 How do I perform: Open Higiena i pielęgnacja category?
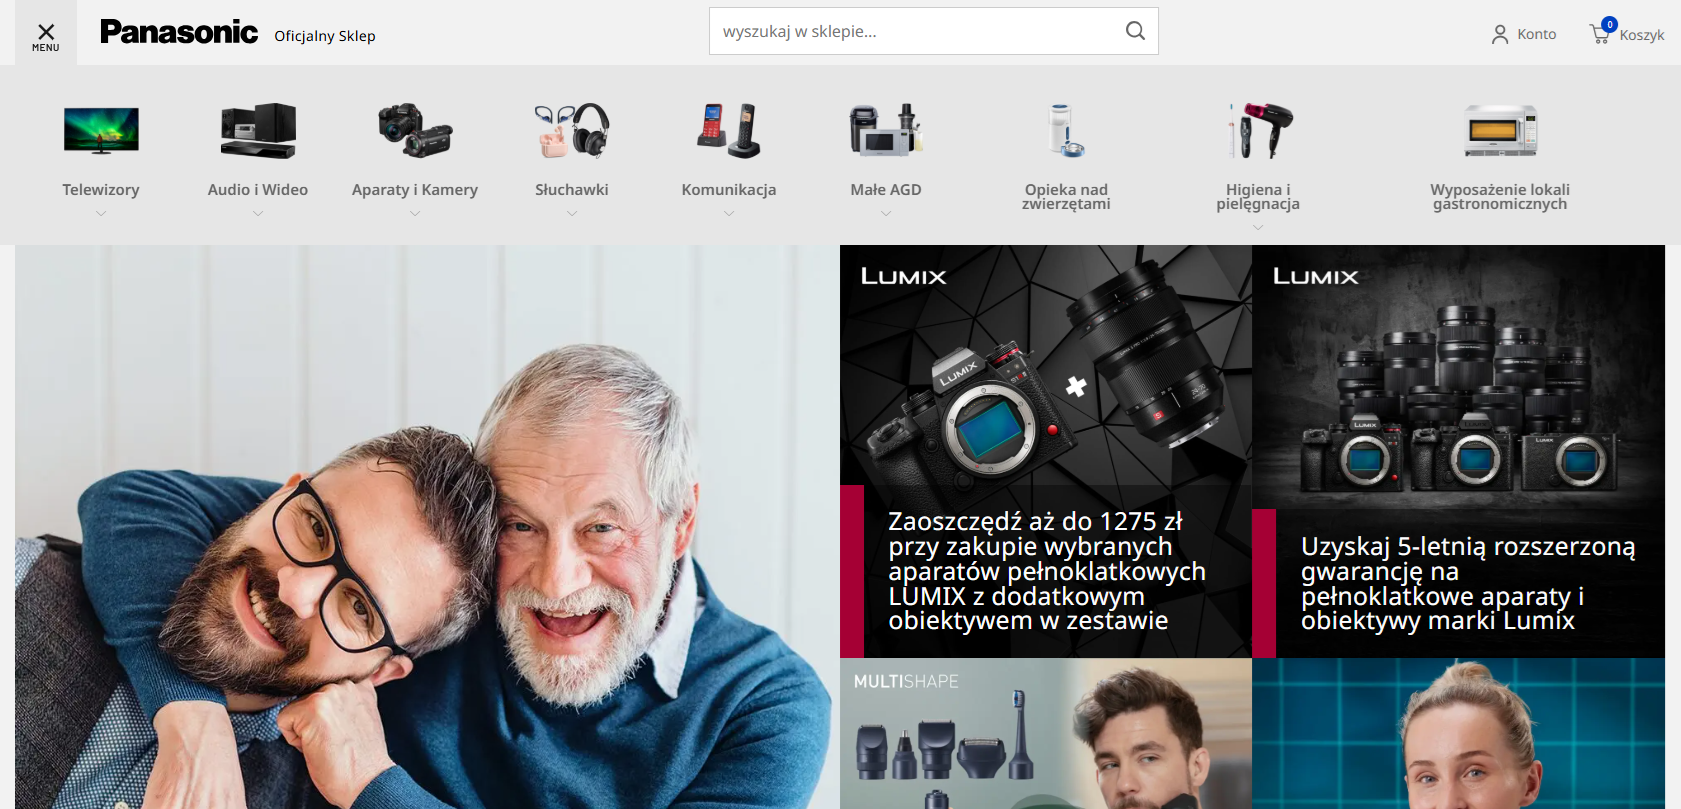coord(1258,197)
